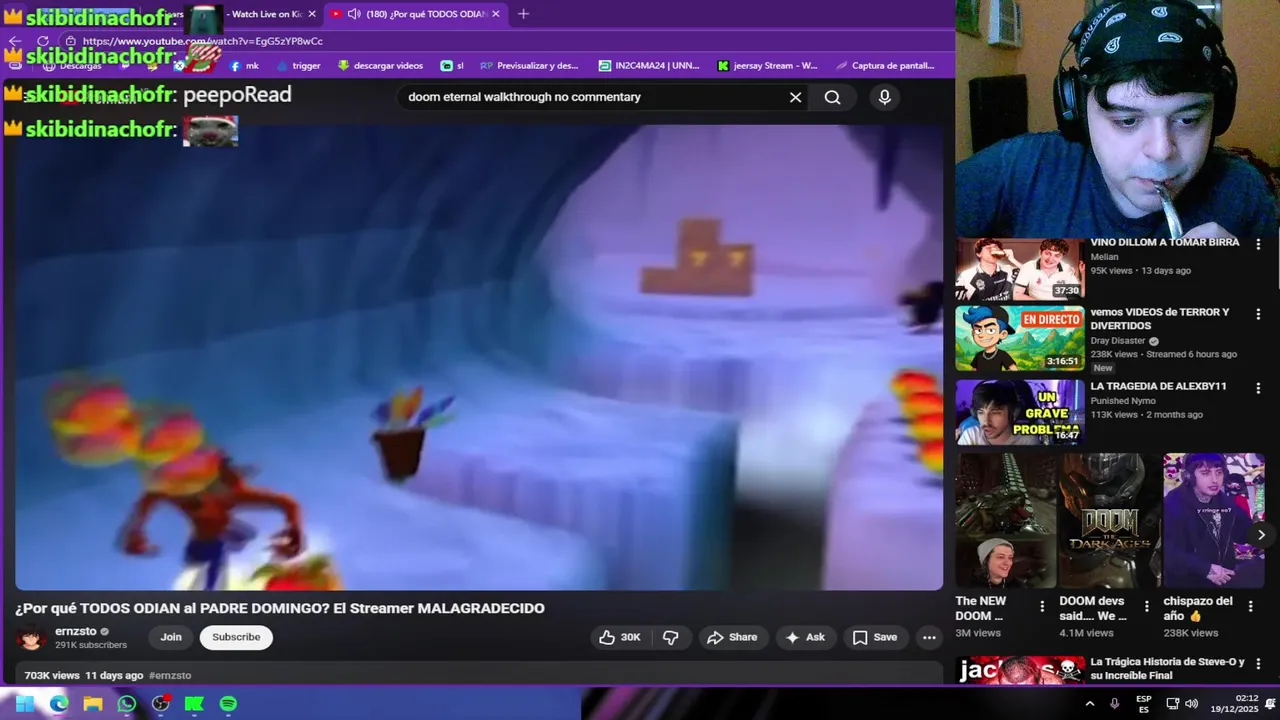
Task: Switch to the Por qué TODOS ODIAN tab
Action: coord(418,14)
